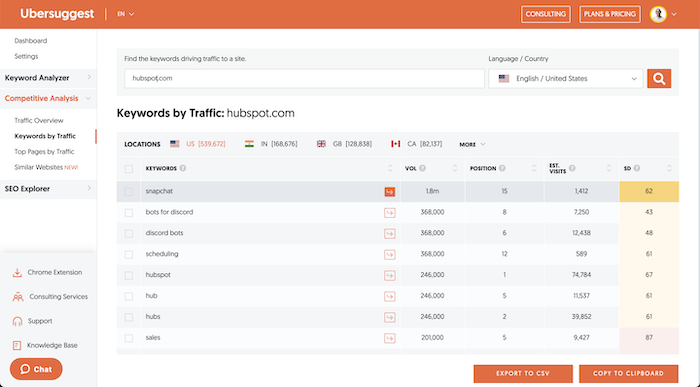Viewport: 700px width, 387px height.
Task: Click the Canada flag in locations bar
Action: (396, 144)
